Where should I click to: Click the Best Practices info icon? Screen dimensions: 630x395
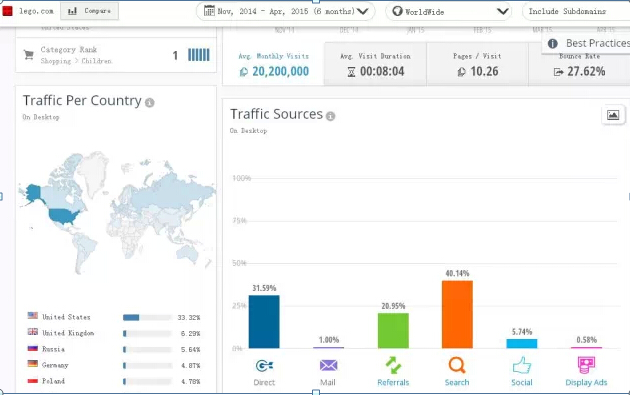pyautogui.click(x=552, y=43)
